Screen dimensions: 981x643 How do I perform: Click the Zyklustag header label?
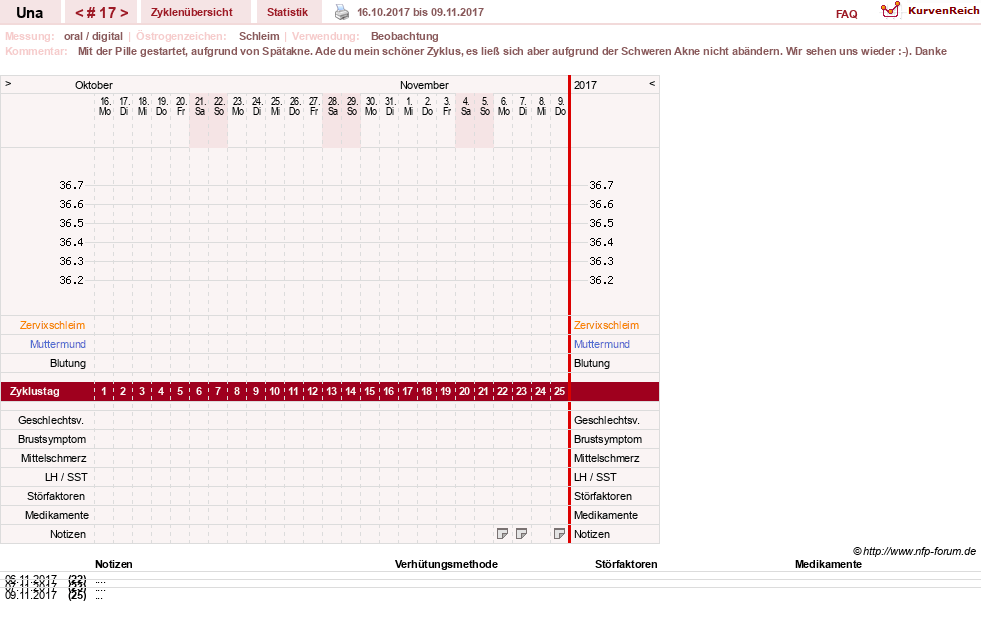point(34,392)
